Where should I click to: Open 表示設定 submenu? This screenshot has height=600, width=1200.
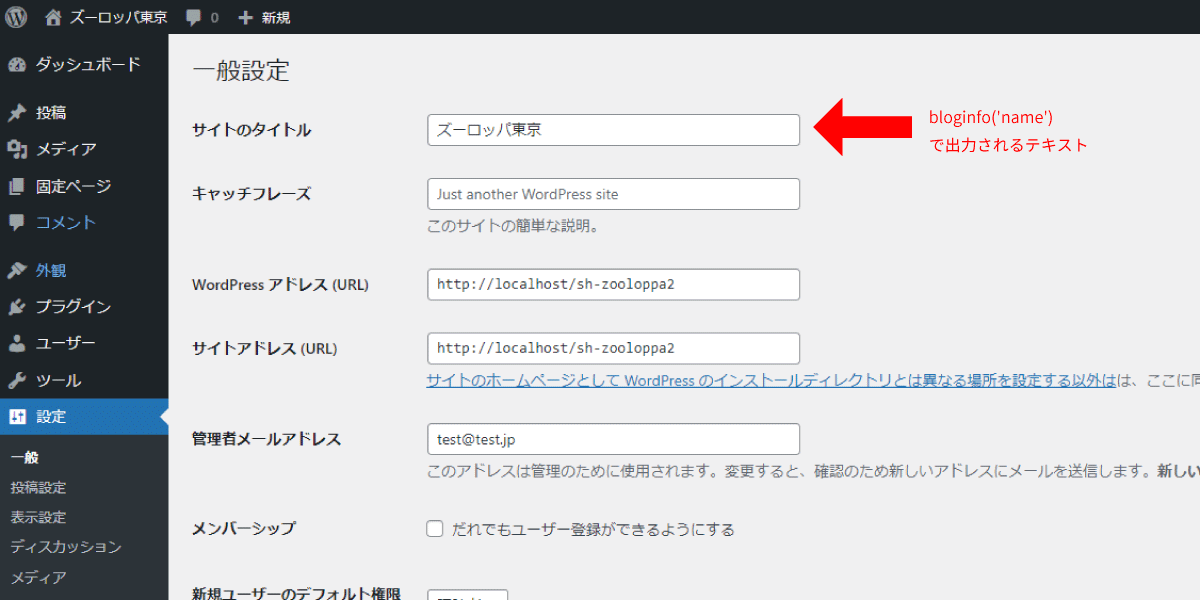coord(38,517)
